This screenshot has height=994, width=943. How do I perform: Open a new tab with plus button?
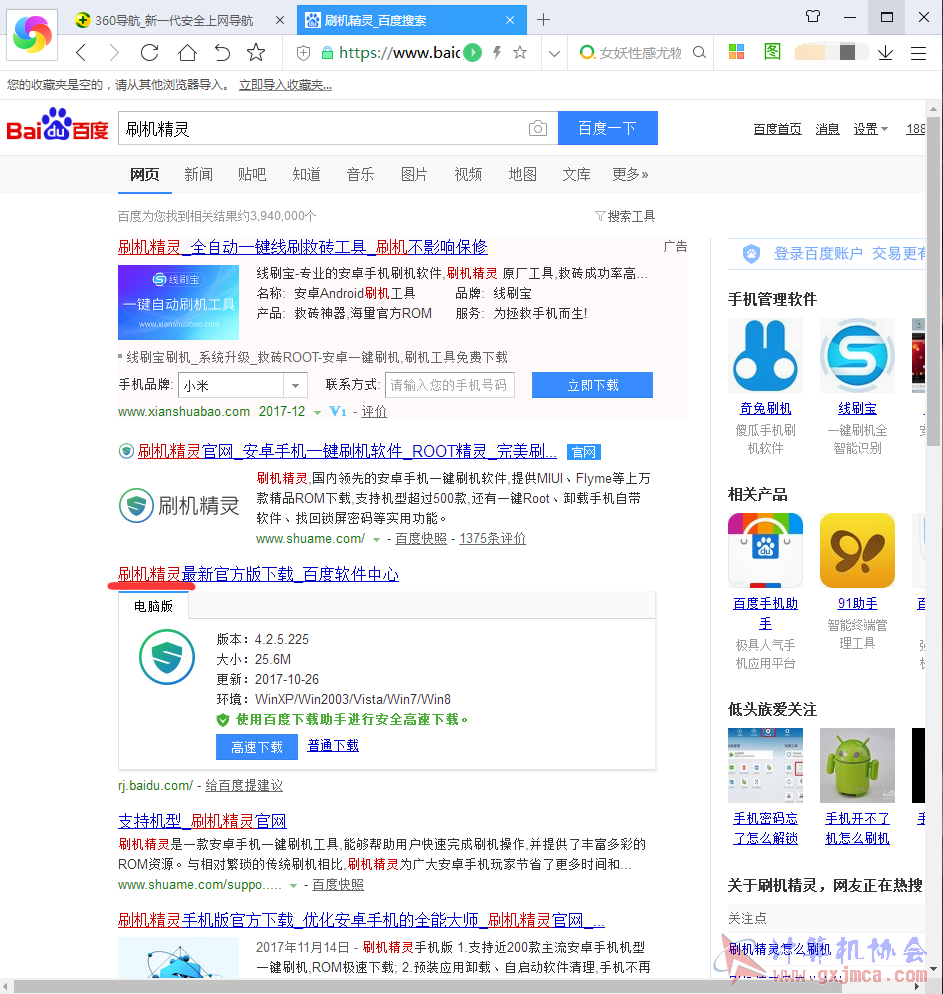[x=543, y=20]
